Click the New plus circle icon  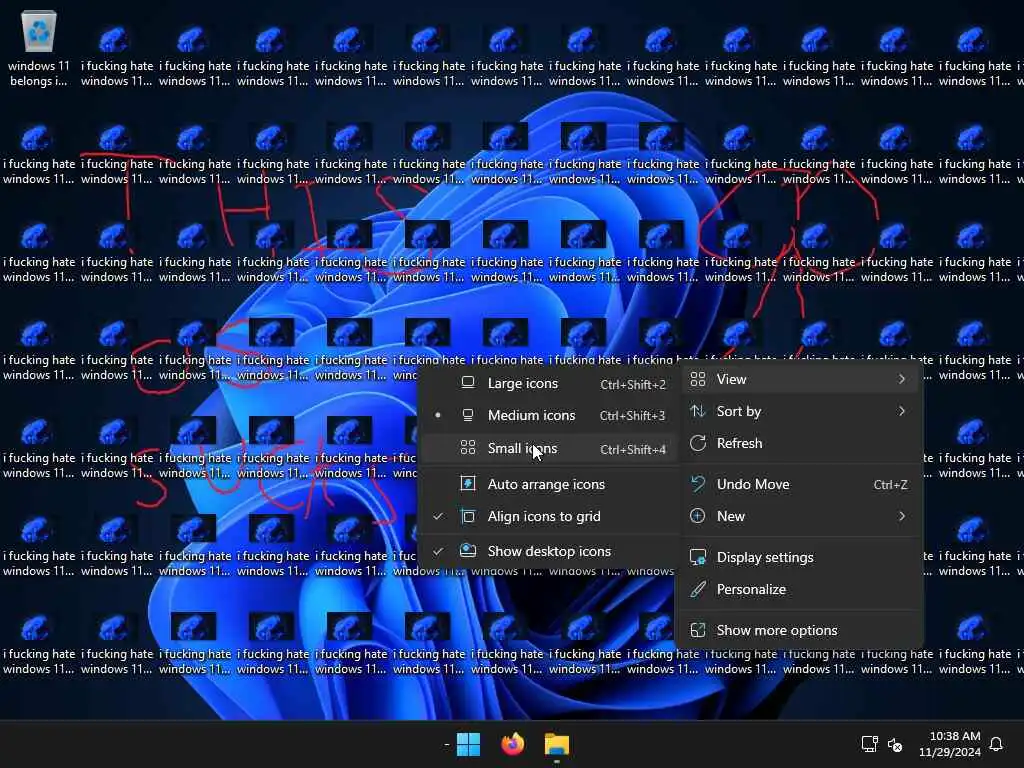pyautogui.click(x=697, y=516)
